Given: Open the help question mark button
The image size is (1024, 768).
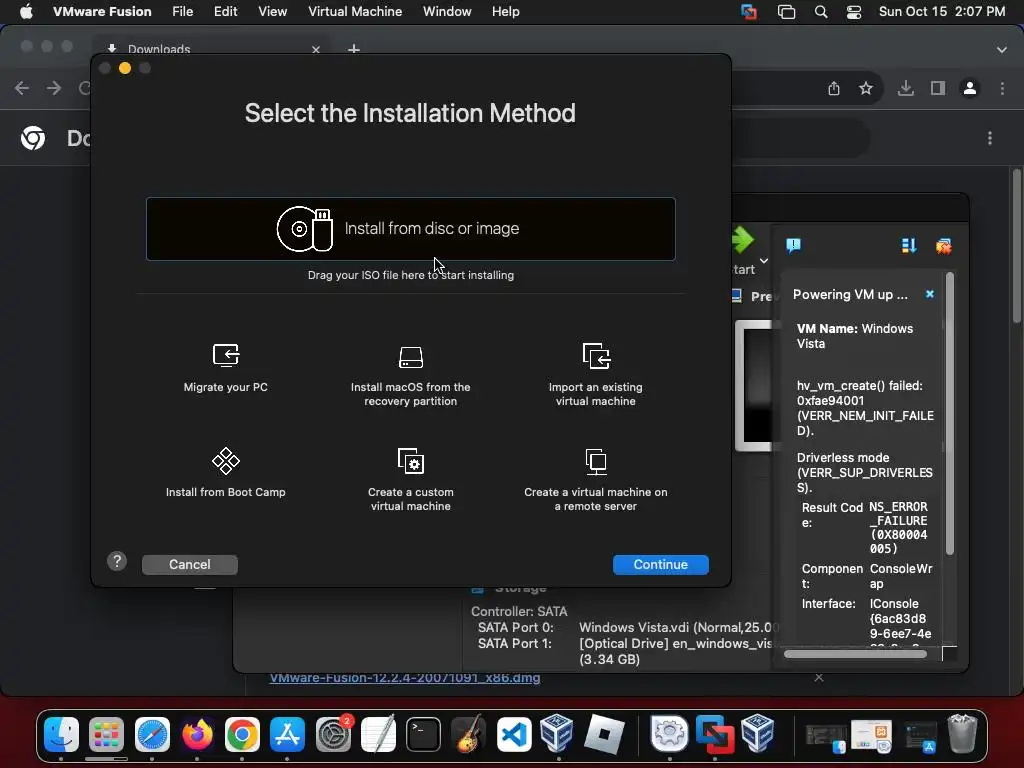Looking at the screenshot, I should [117, 561].
